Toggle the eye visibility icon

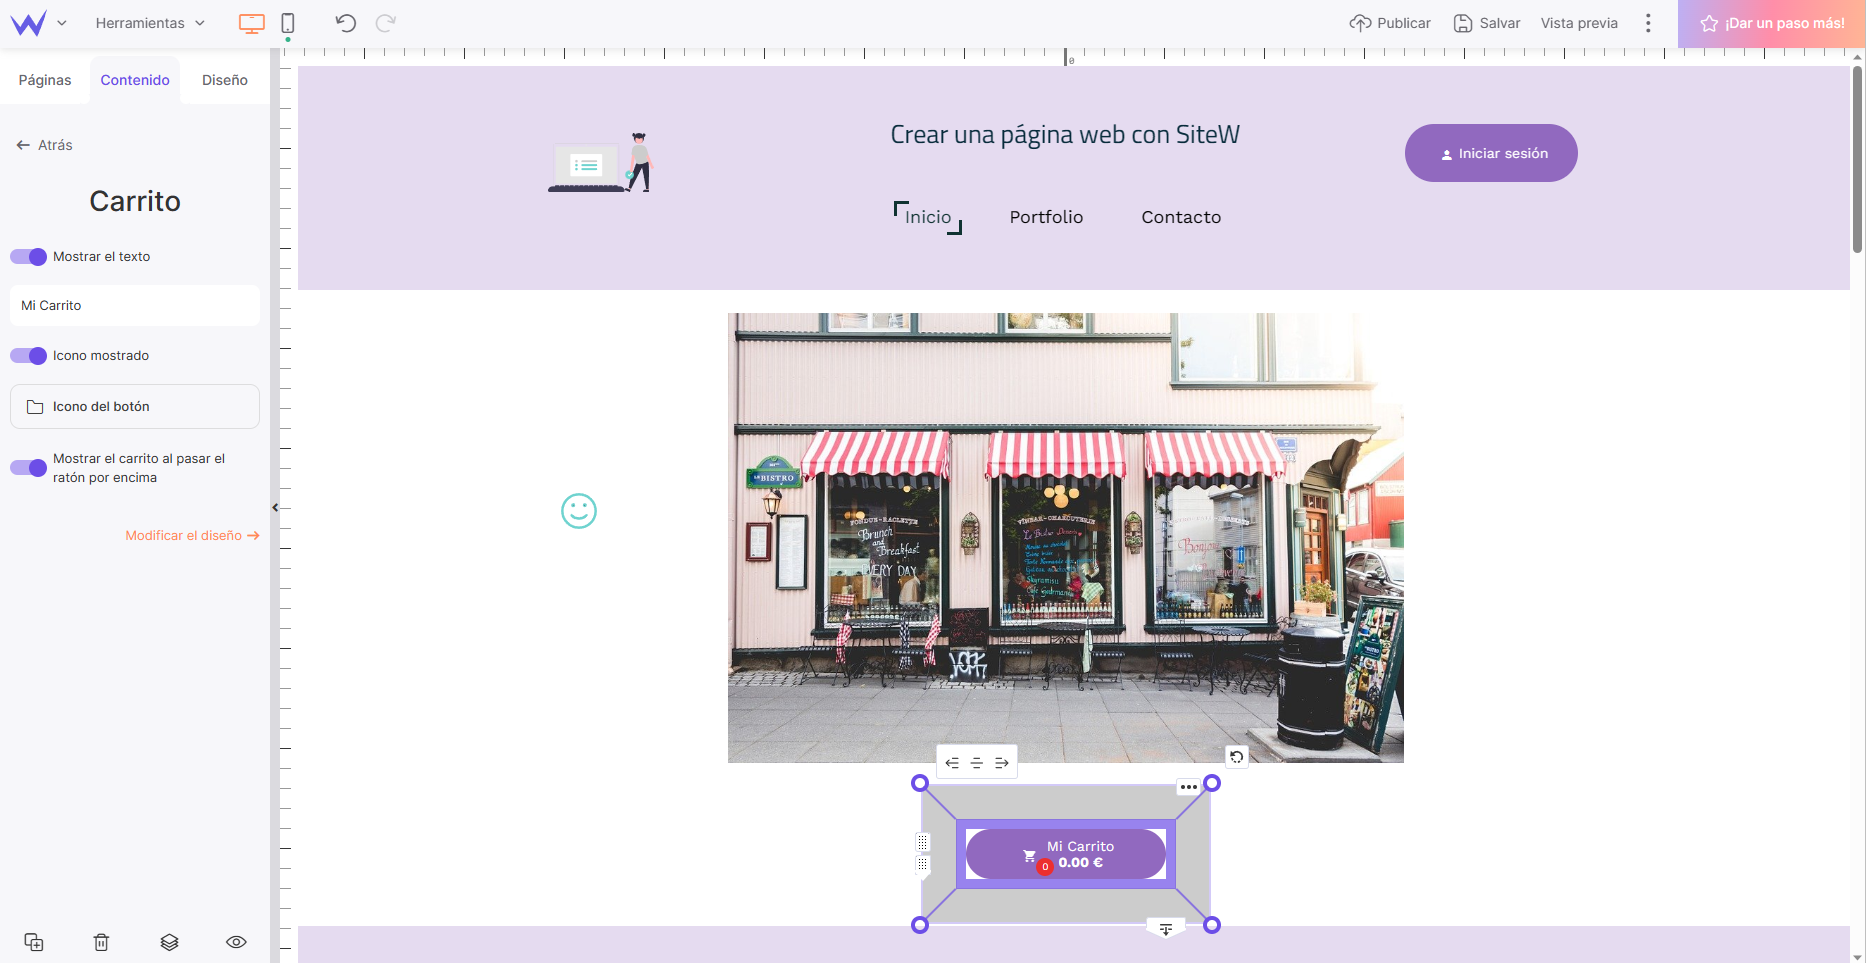236,942
